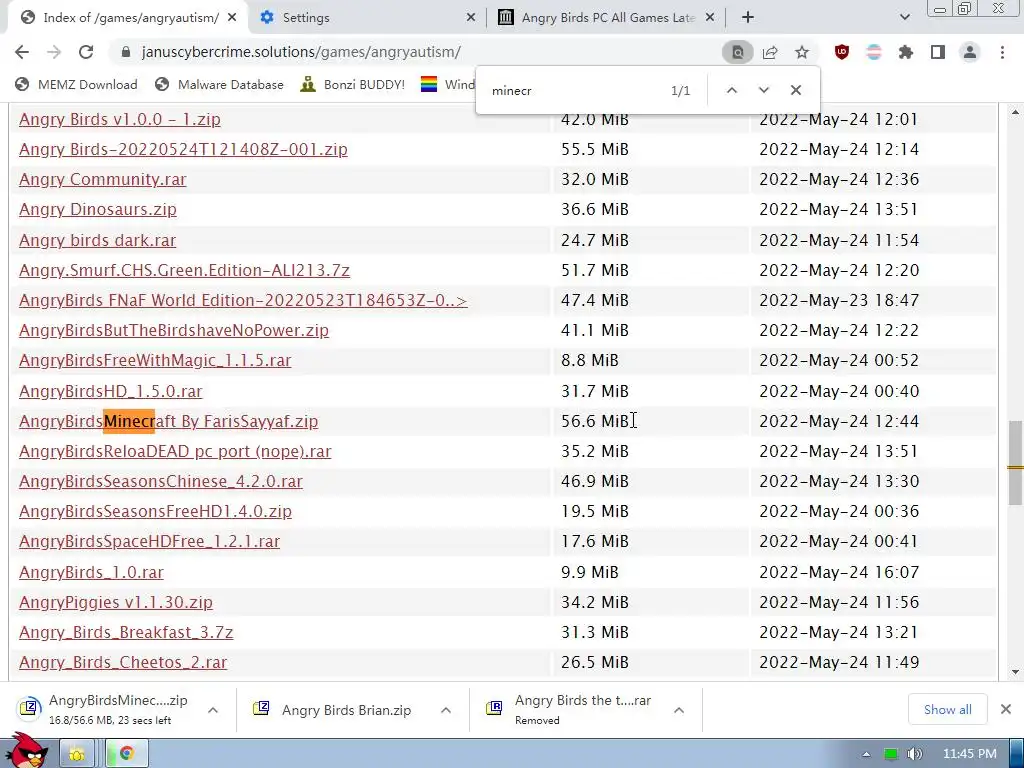This screenshot has height=768, width=1024.
Task: Switch to the Settings tab
Action: pos(368,18)
